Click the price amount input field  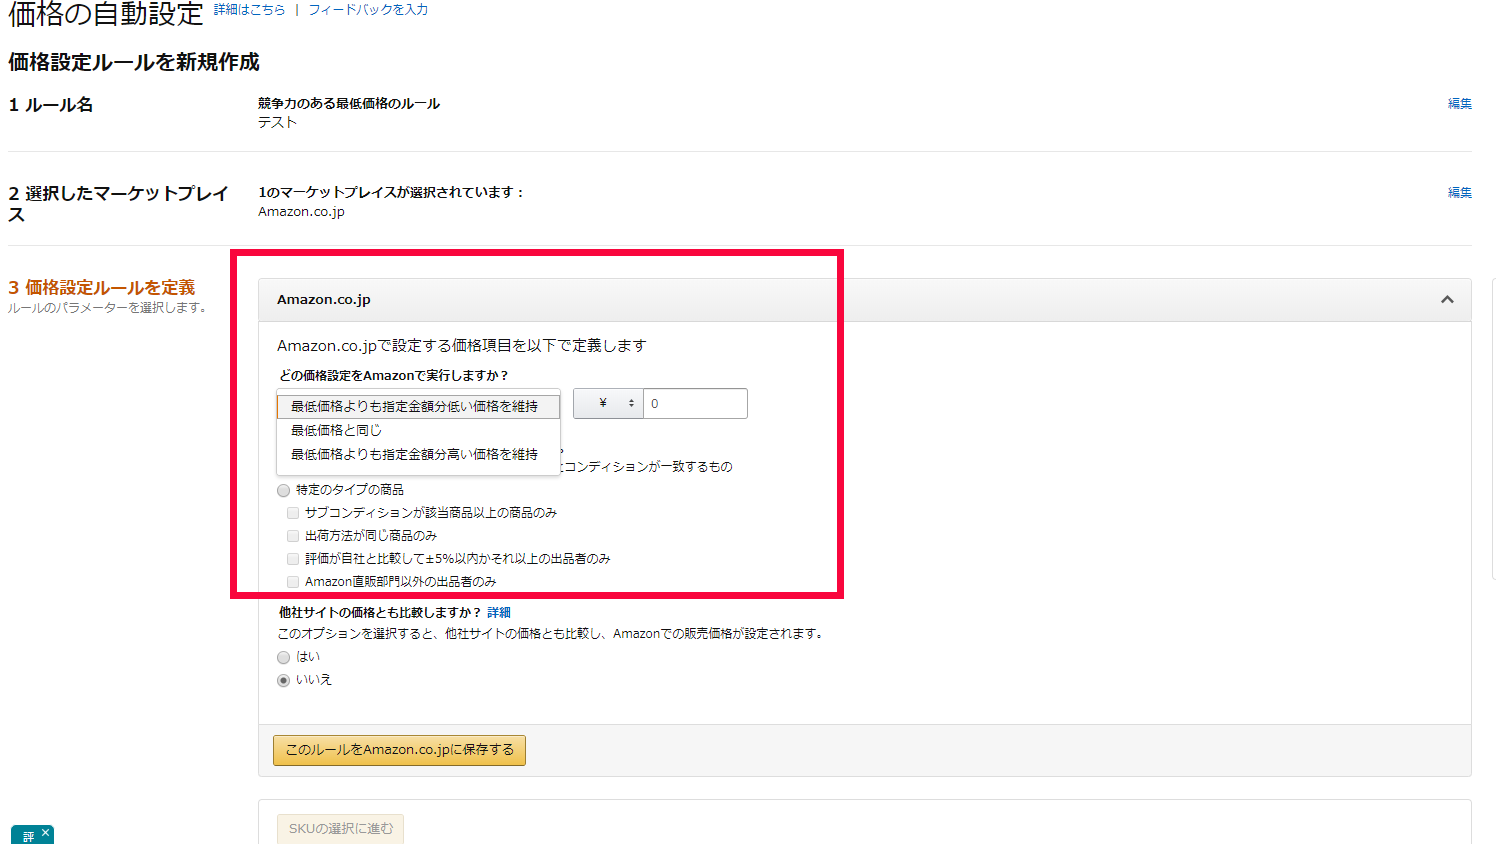(x=695, y=404)
